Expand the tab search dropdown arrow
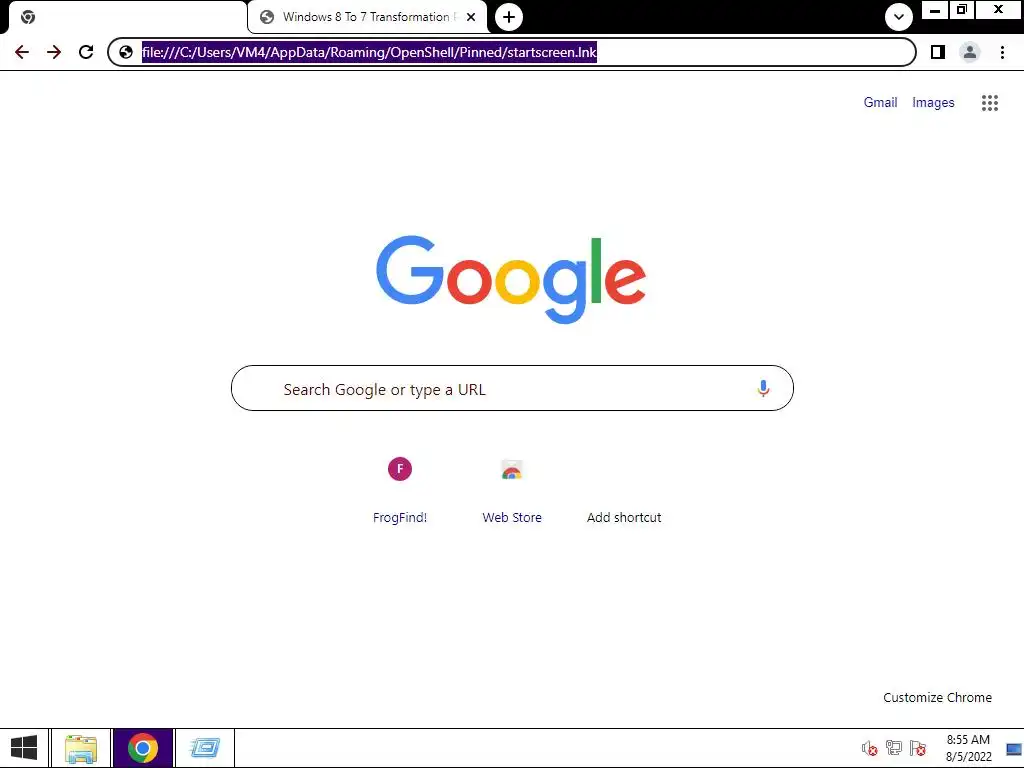Screen dimensions: 1024x768 click(899, 17)
